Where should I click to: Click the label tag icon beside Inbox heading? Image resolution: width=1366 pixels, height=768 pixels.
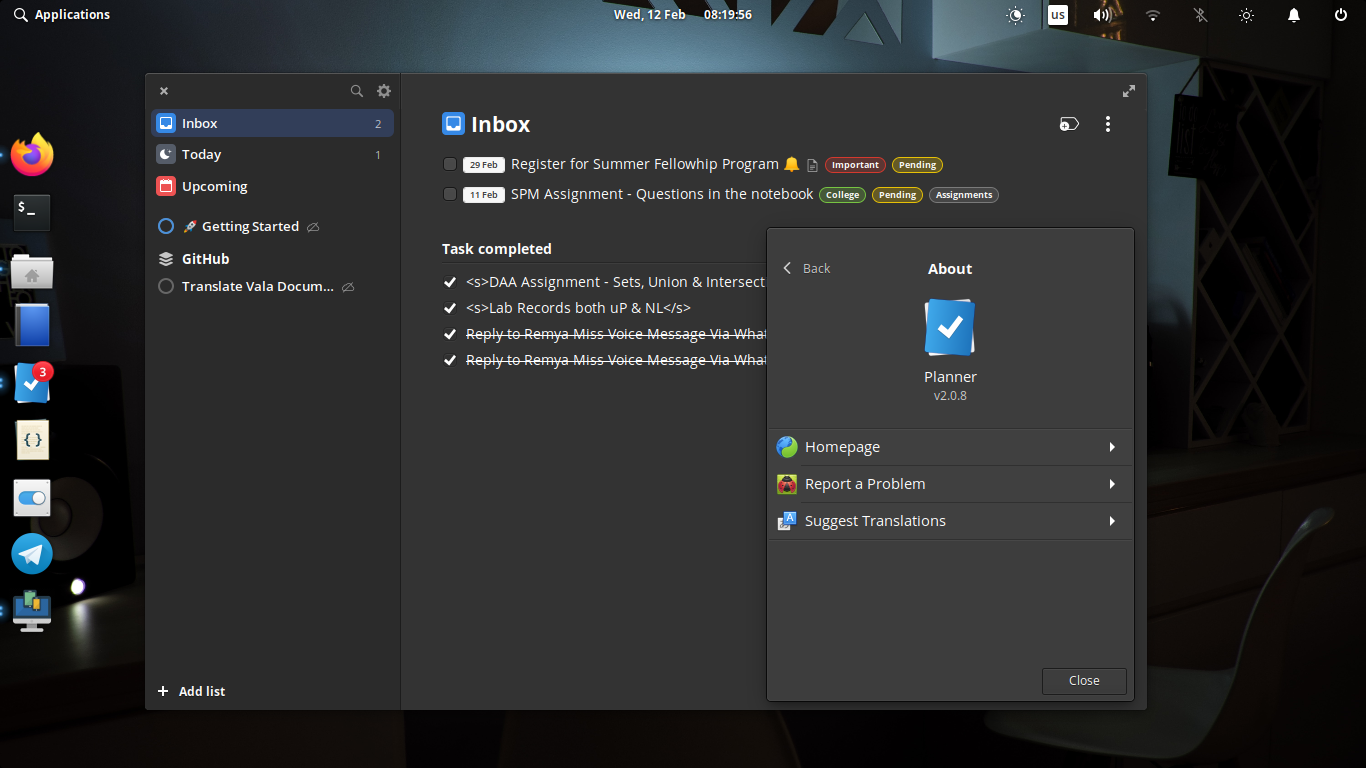[x=1069, y=124]
